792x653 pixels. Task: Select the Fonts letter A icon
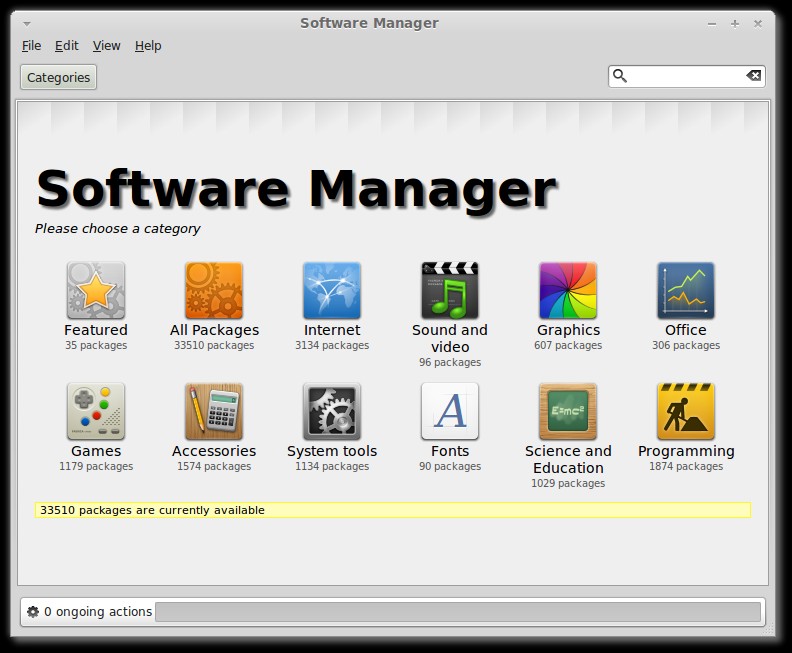450,411
